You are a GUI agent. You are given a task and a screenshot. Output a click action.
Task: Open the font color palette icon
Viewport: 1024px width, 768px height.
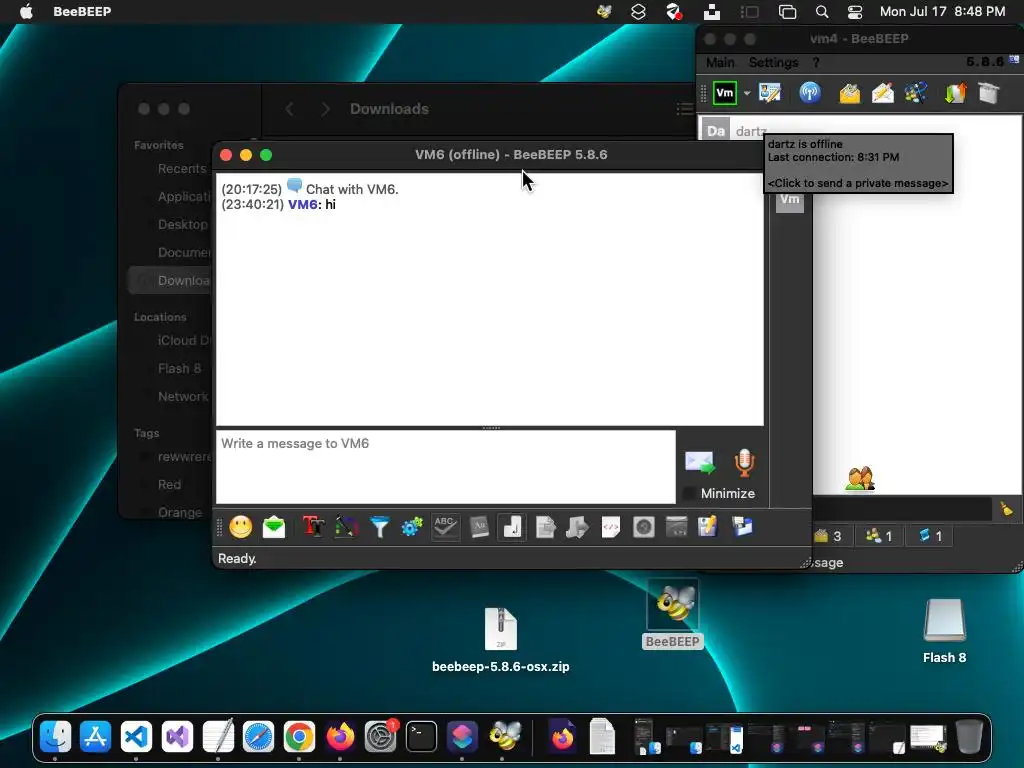tap(346, 527)
